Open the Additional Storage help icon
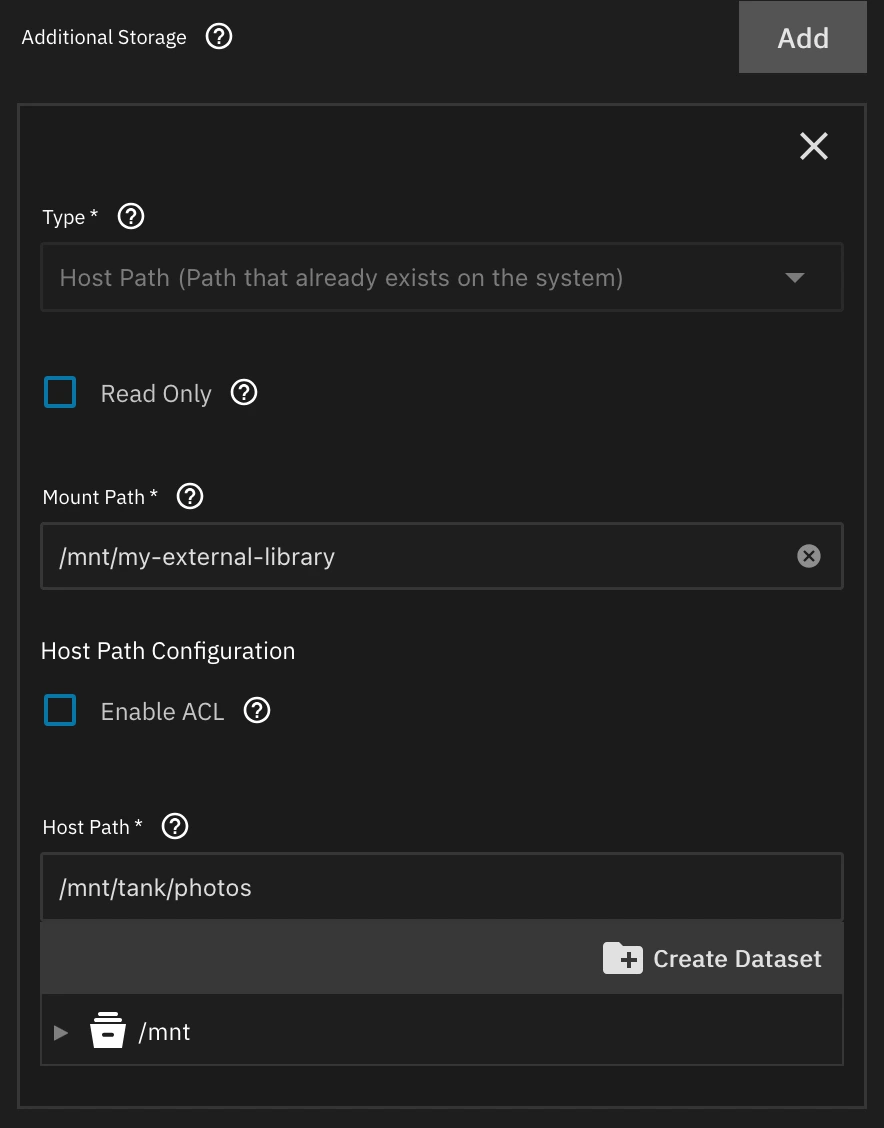Viewport: 884px width, 1128px height. 218,36
